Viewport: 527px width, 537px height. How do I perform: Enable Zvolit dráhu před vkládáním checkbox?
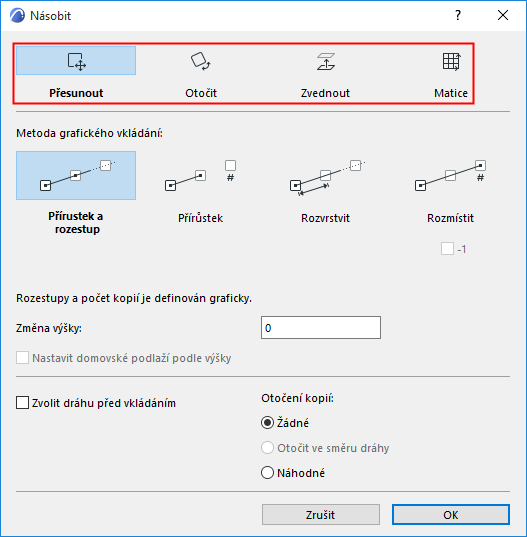pyautogui.click(x=22, y=403)
